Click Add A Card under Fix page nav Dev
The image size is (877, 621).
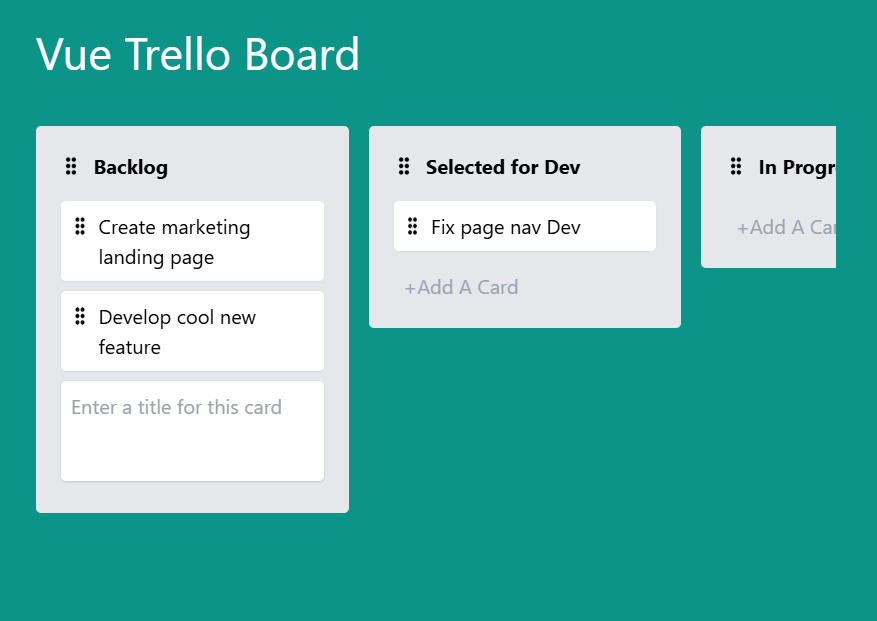[x=461, y=287]
